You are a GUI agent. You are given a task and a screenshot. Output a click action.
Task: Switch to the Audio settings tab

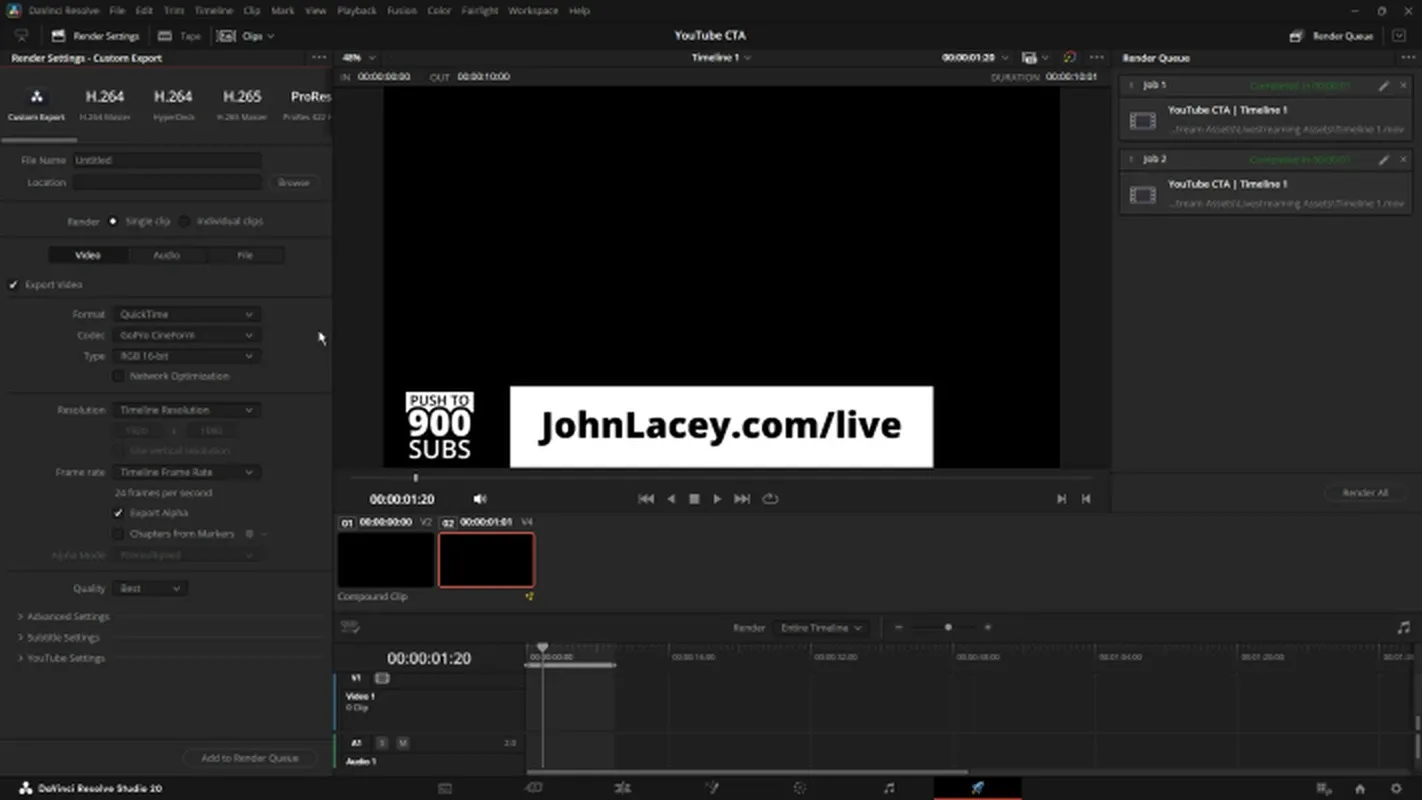coord(166,255)
